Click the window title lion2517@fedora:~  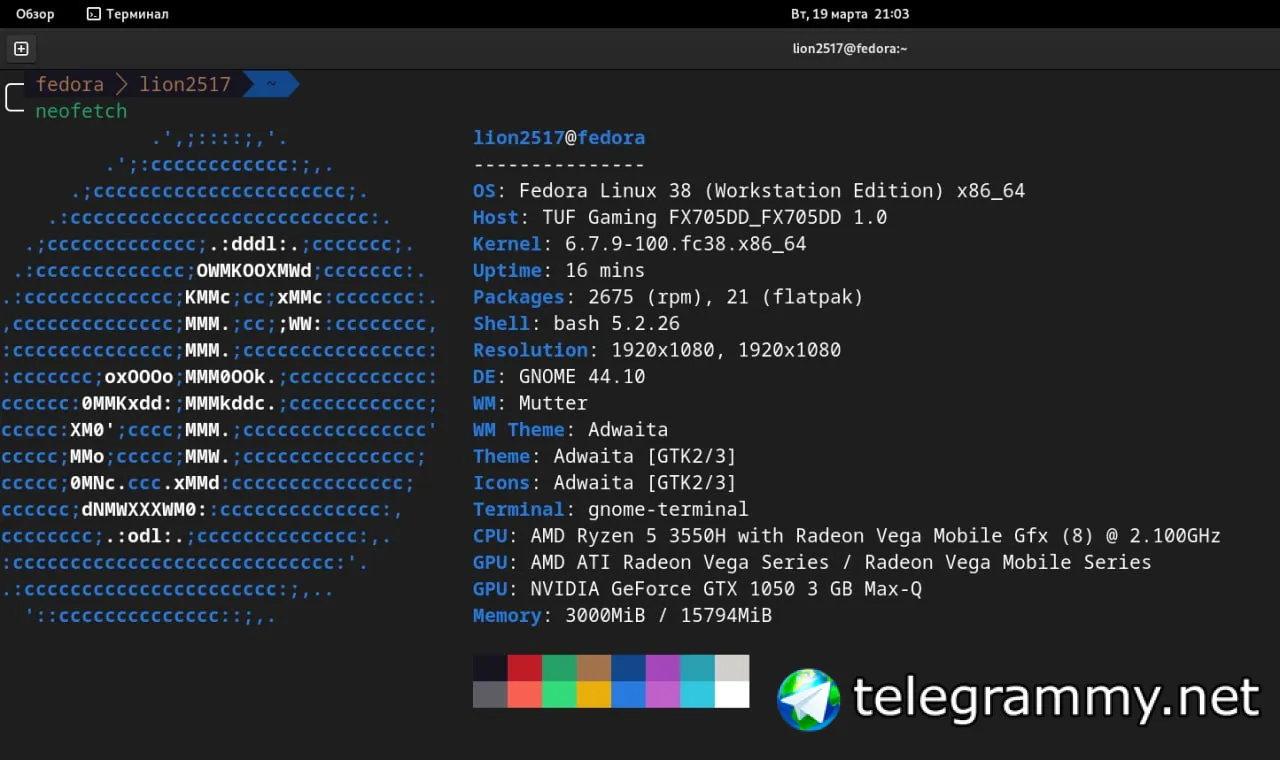point(850,48)
